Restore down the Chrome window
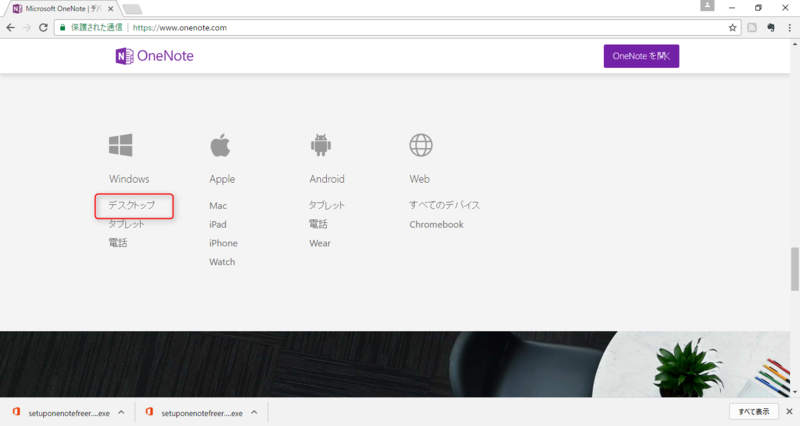The width and height of the screenshot is (800, 426). tap(758, 8)
